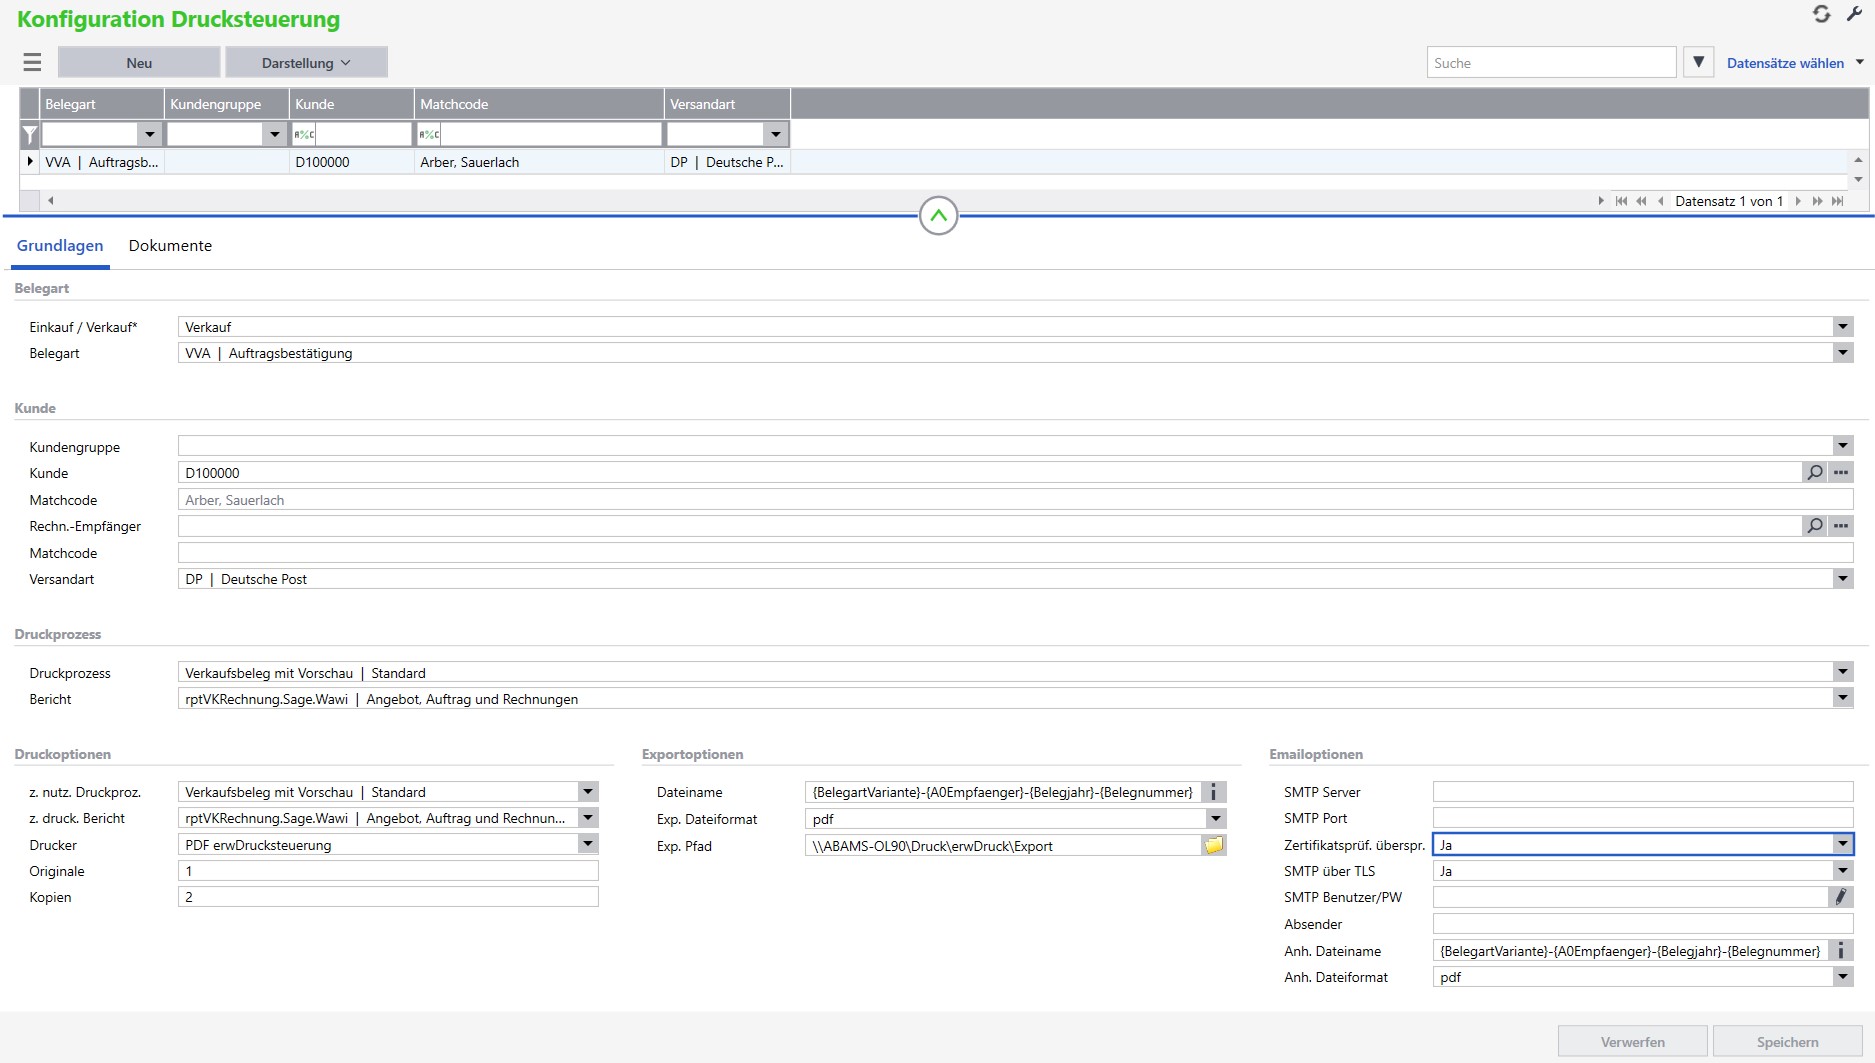Screen dimensions: 1875x1063
Task: Click the magnifier icon in Kunde field
Action: pos(1814,473)
